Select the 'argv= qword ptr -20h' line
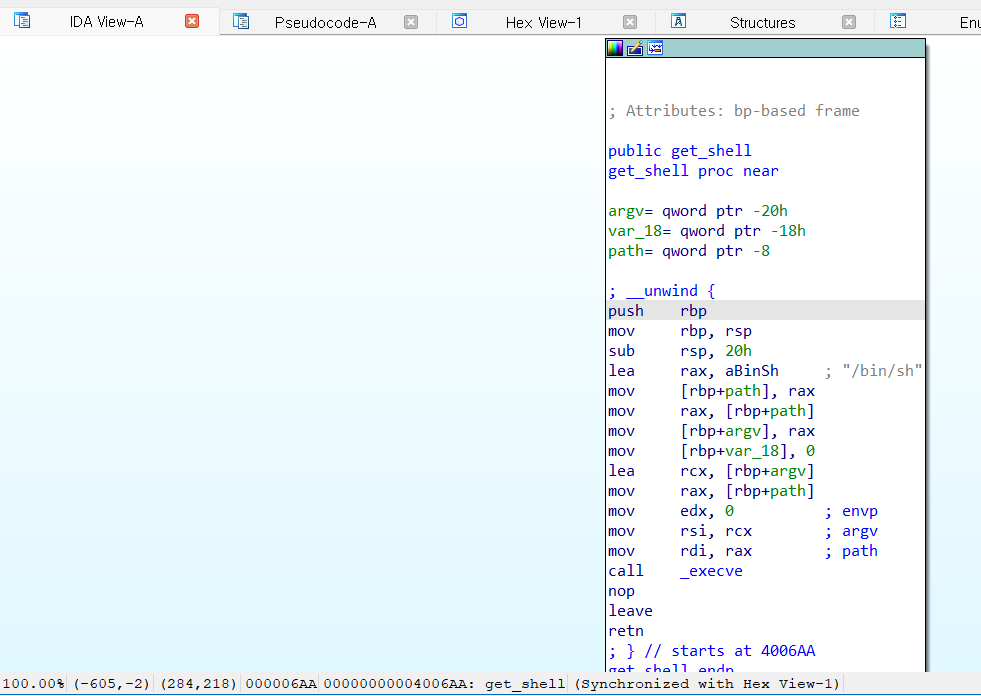The image size is (981, 696). (698, 211)
